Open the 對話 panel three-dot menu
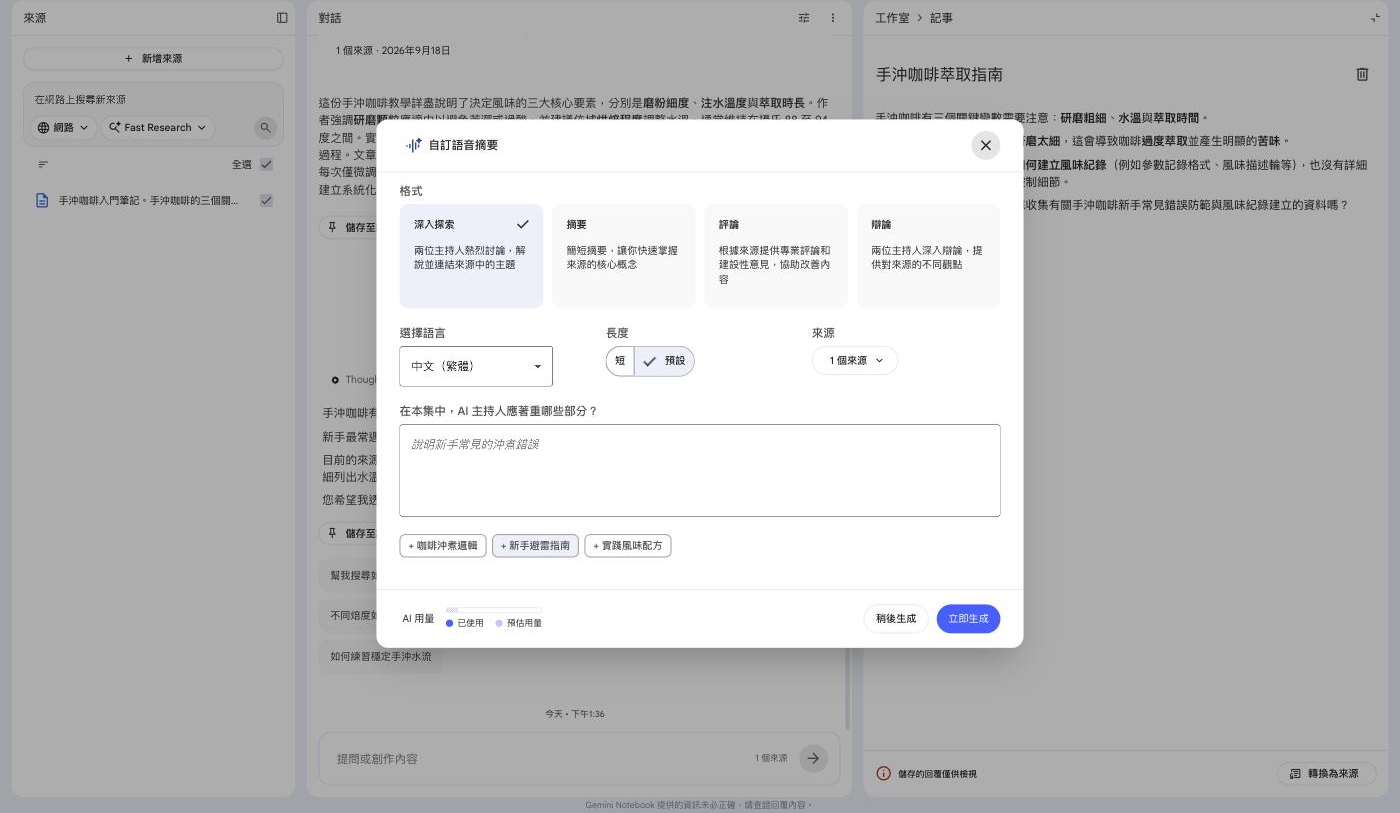 (x=833, y=18)
